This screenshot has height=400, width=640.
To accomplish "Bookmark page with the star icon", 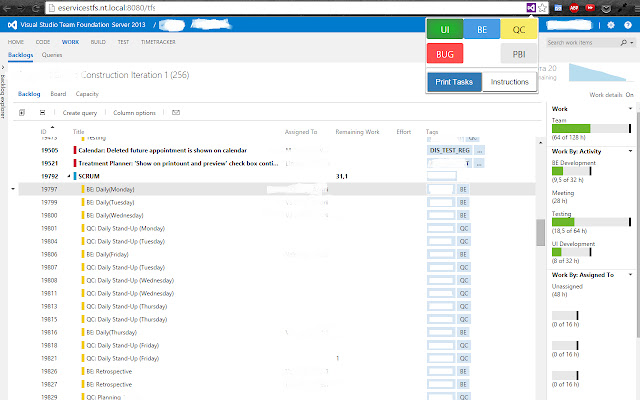I will [x=542, y=8].
